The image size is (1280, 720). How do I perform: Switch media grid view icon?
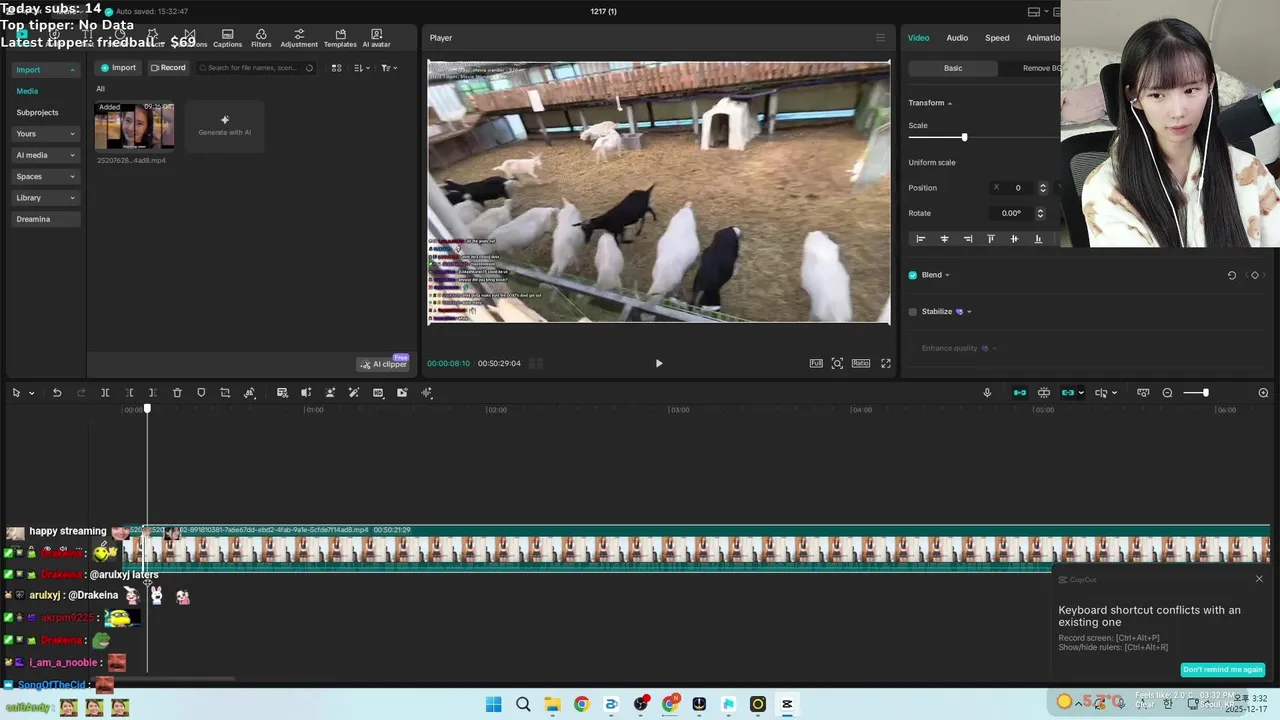[x=336, y=68]
